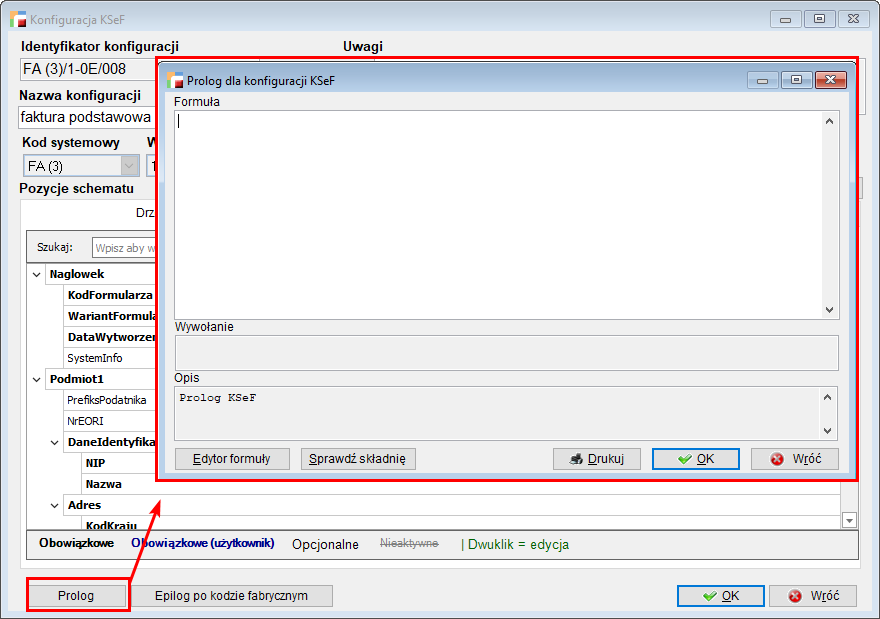Click the Nazwa konfiguracji field

[x=85, y=116]
